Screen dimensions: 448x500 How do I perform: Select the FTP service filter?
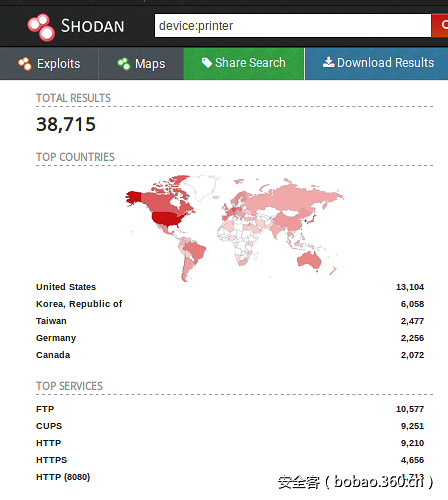tap(45, 409)
